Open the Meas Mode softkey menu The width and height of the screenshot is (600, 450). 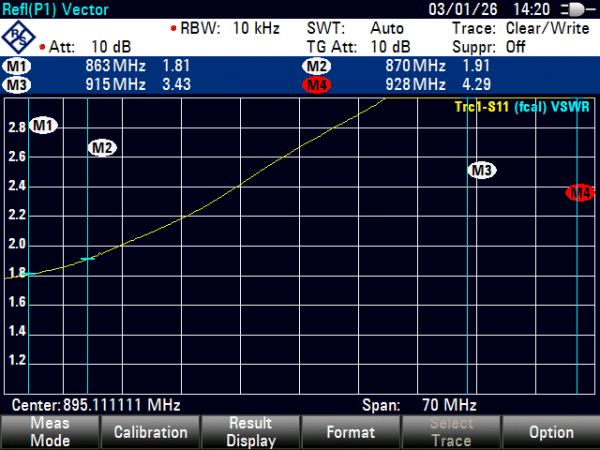49,432
